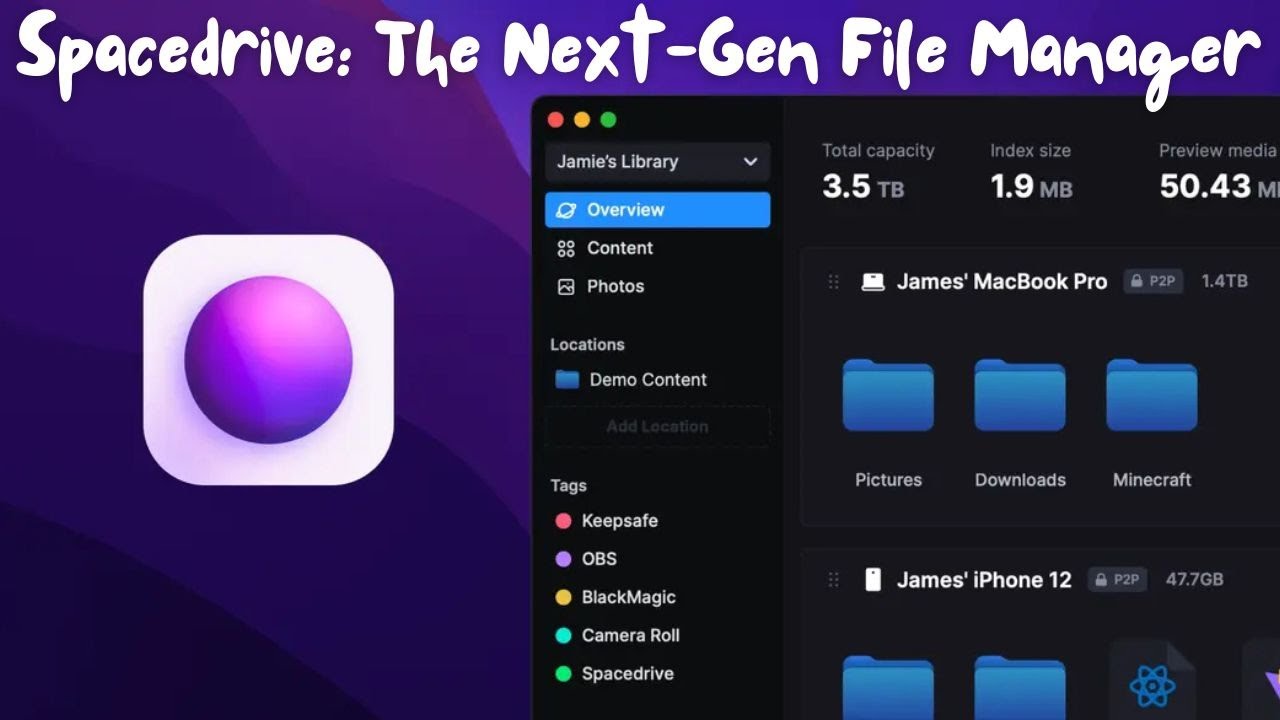The image size is (1280, 720).
Task: Click the purple Spacedrive app icon
Action: [269, 360]
